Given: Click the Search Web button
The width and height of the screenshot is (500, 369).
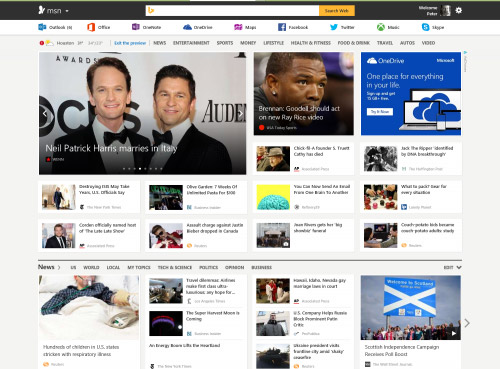Looking at the screenshot, I should coord(337,11).
